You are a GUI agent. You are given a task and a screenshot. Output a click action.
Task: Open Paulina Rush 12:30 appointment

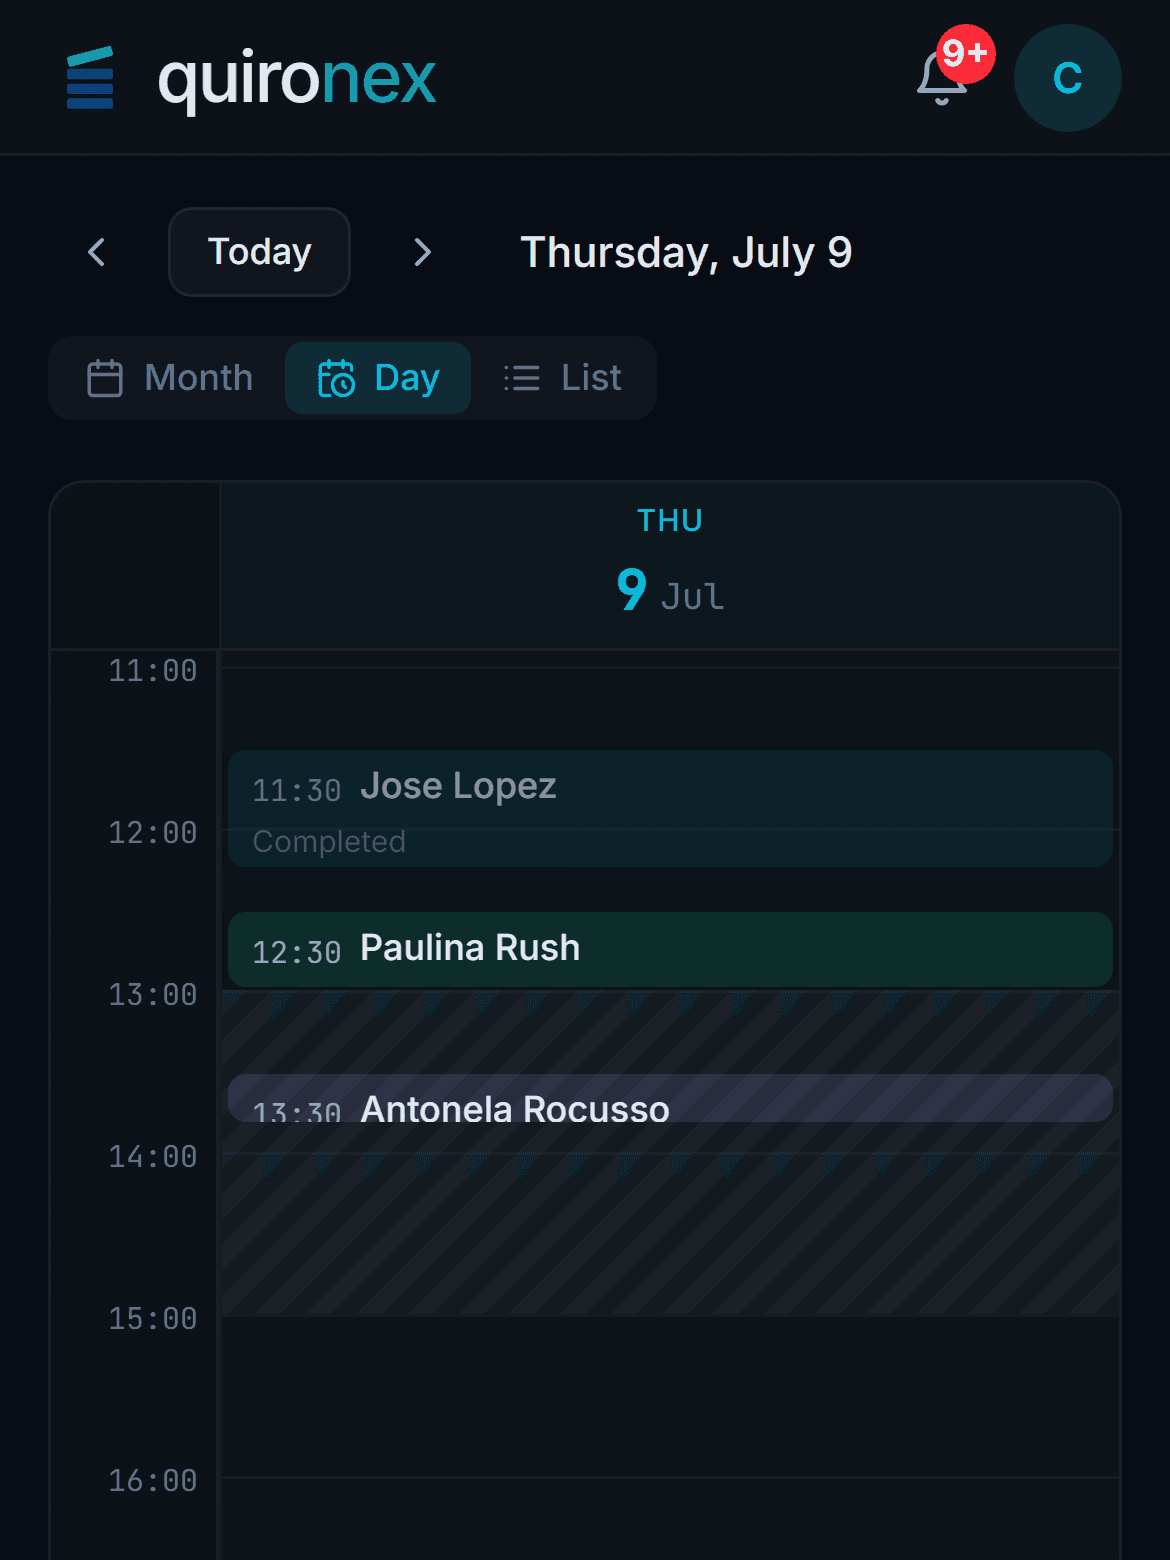pyautogui.click(x=670, y=949)
